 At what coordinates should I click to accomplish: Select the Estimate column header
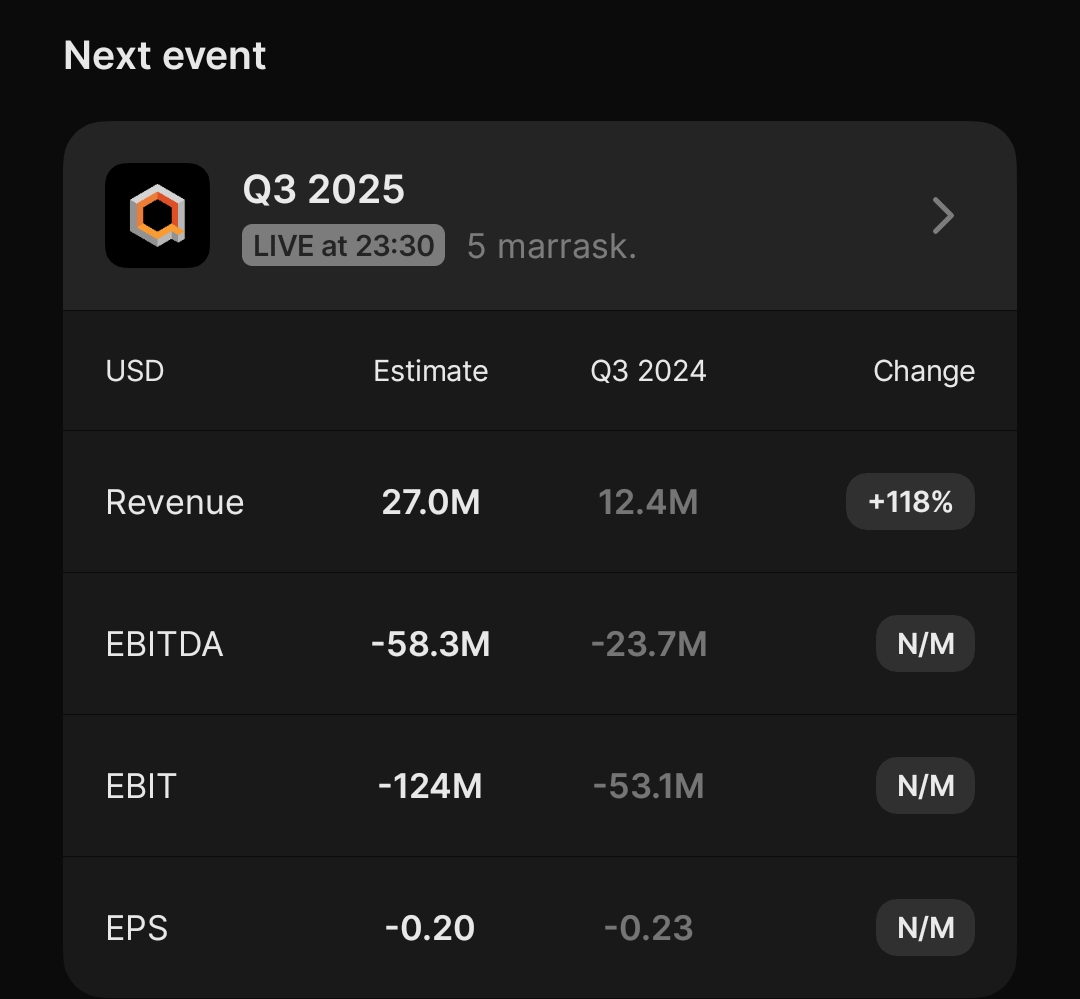[430, 371]
